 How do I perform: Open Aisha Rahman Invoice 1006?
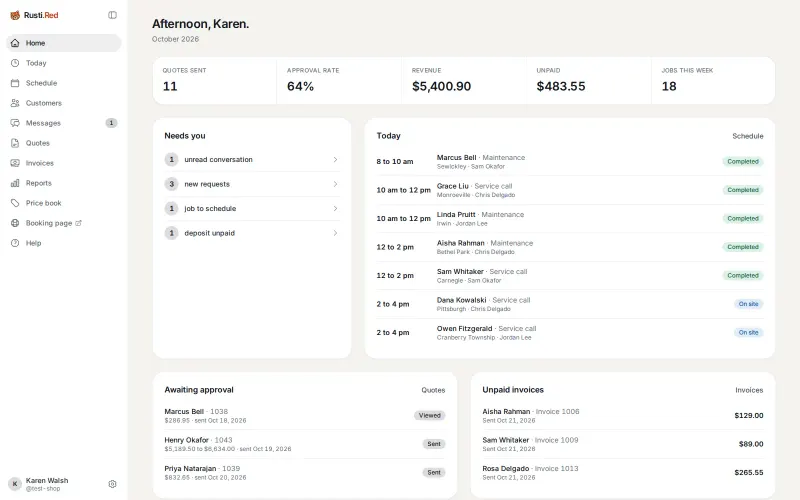pyautogui.click(x=622, y=416)
